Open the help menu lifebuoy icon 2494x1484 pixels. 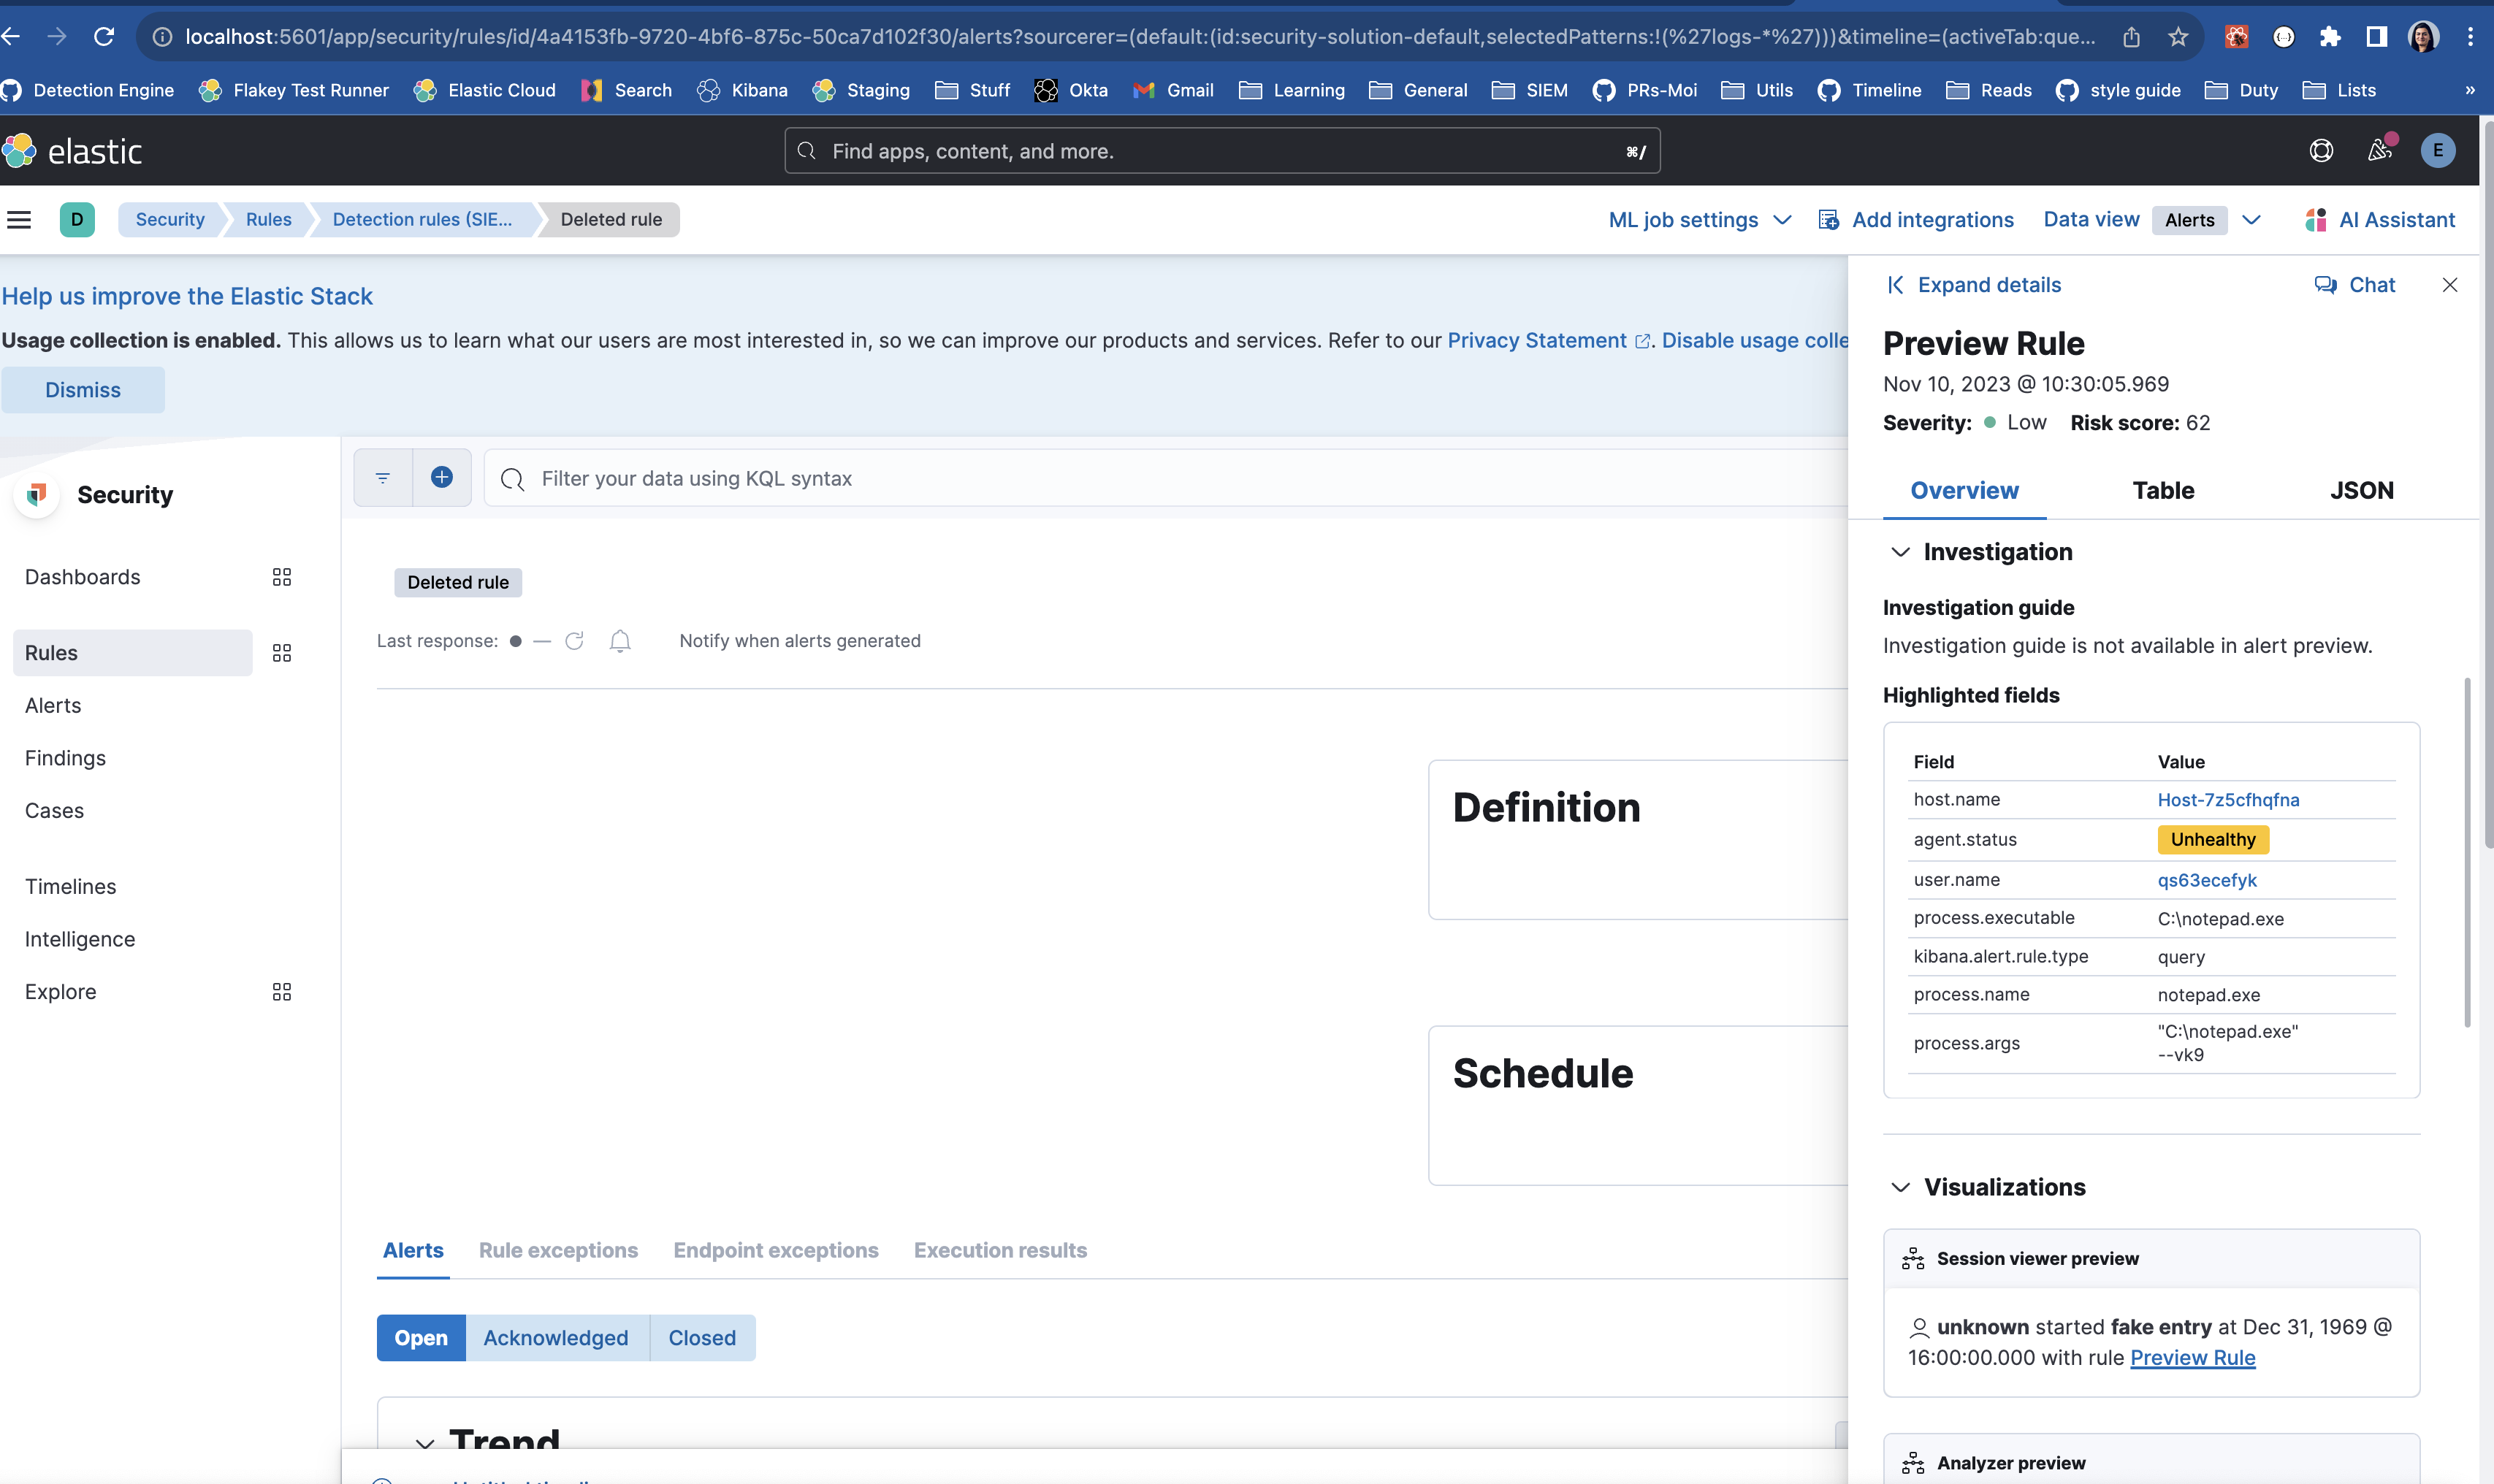coord(2321,150)
